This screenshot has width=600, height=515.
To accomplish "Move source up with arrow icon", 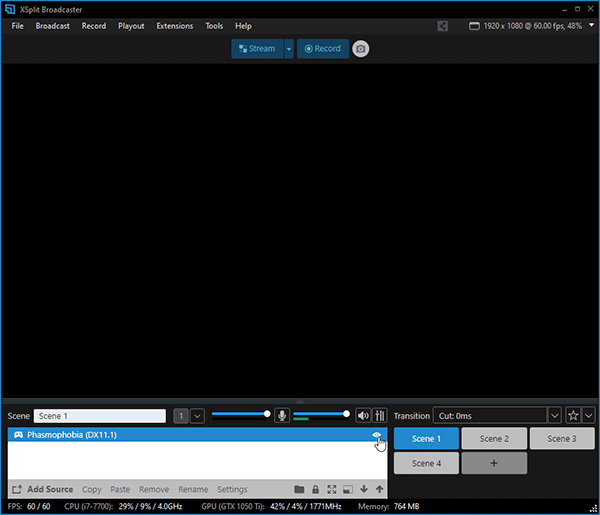I will point(380,489).
